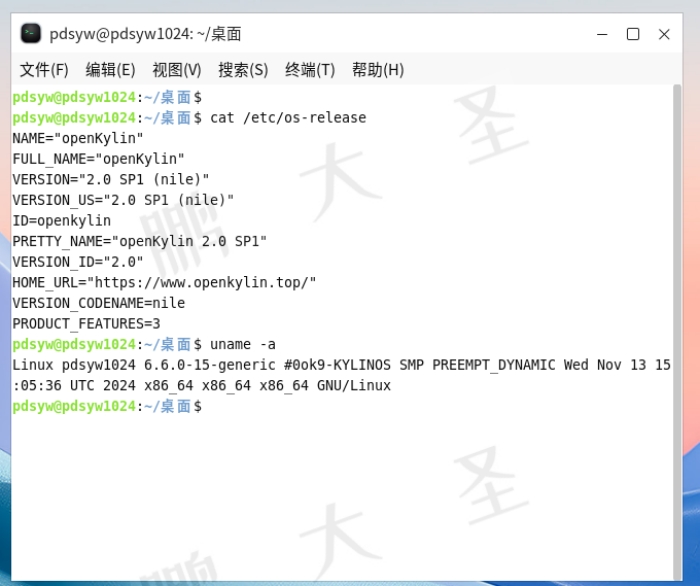
Task: Click the '#0ok9-KYLINOS' text
Action: (337, 365)
